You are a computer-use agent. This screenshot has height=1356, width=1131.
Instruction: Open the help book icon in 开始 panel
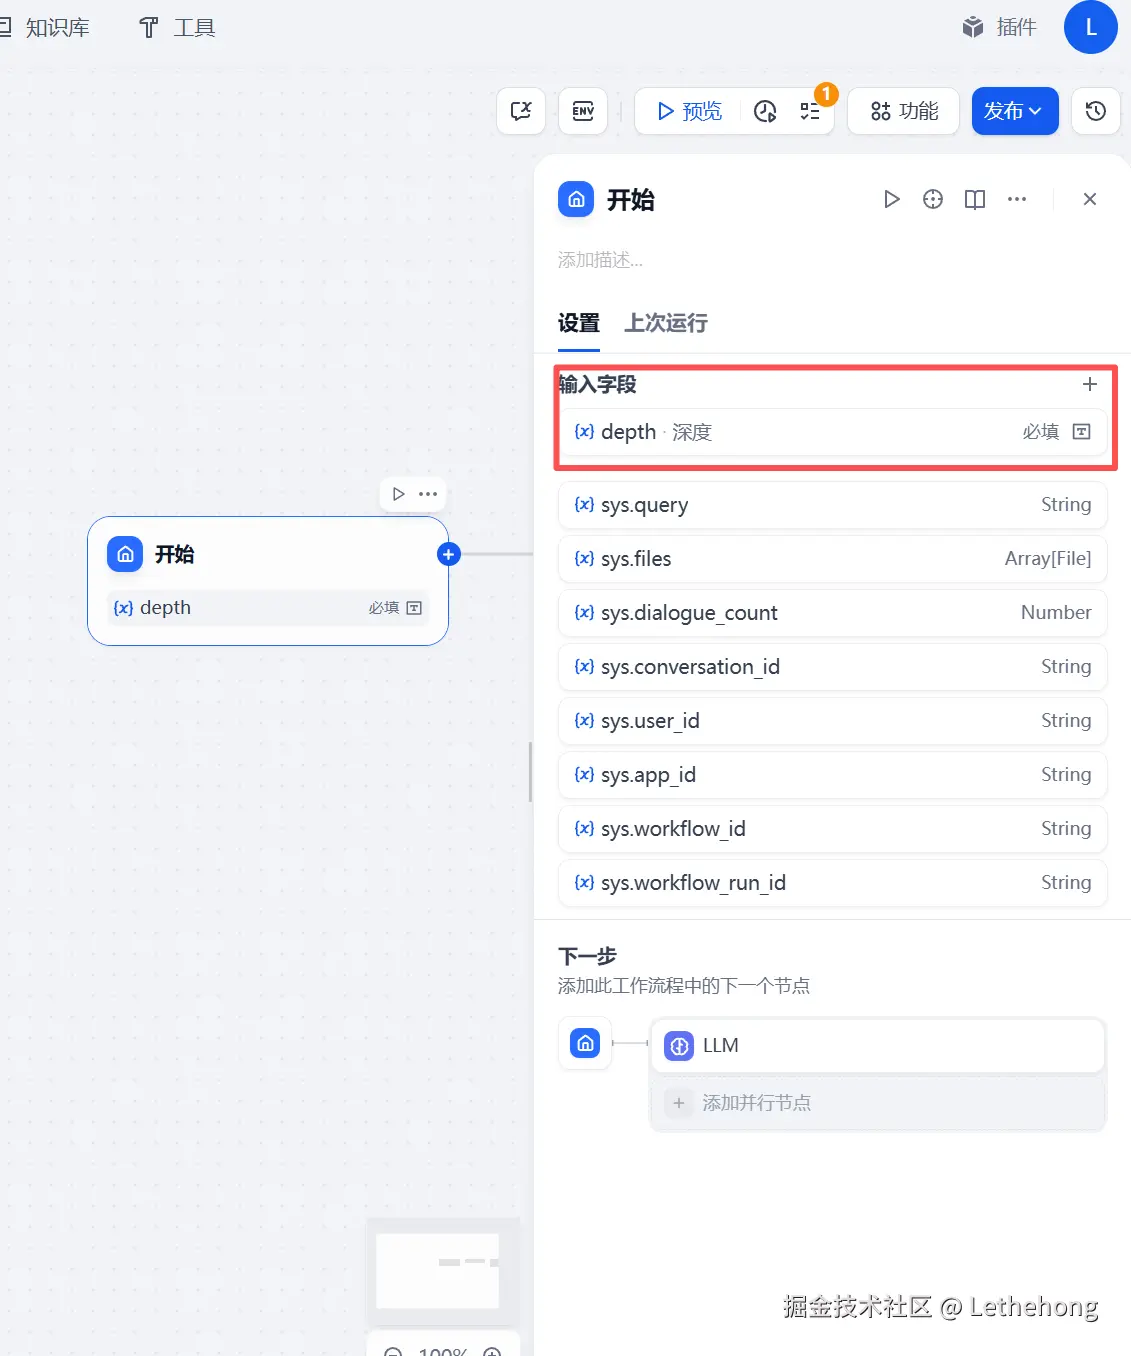[975, 199]
